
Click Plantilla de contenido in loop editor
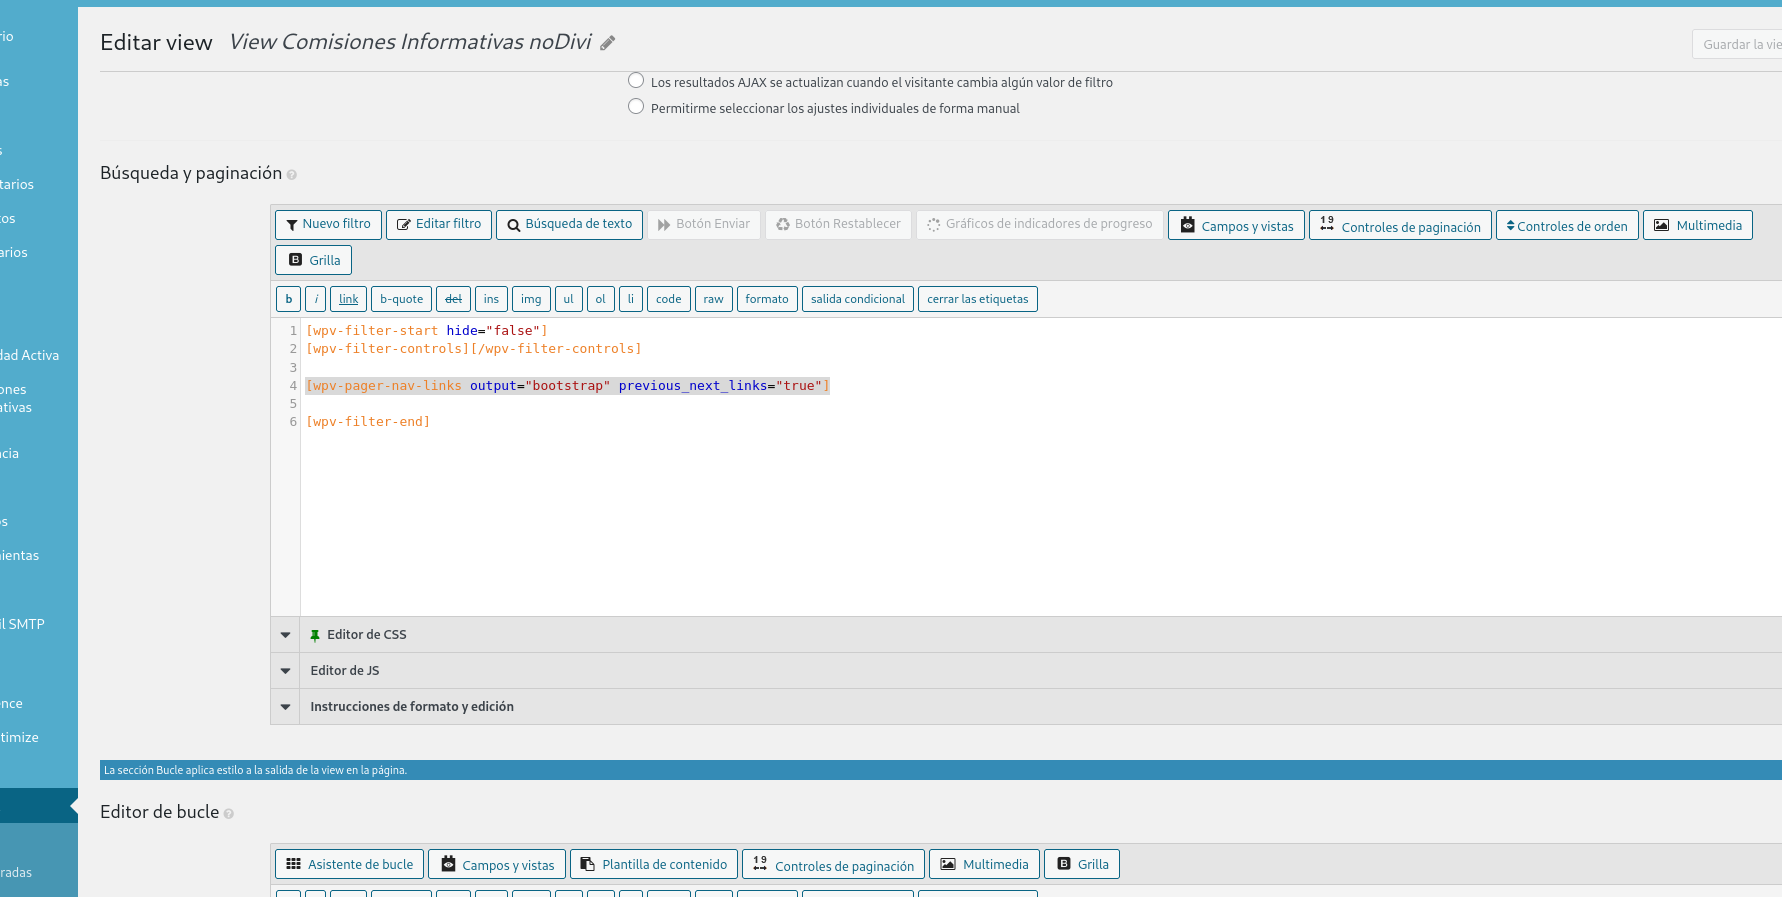pos(654,865)
